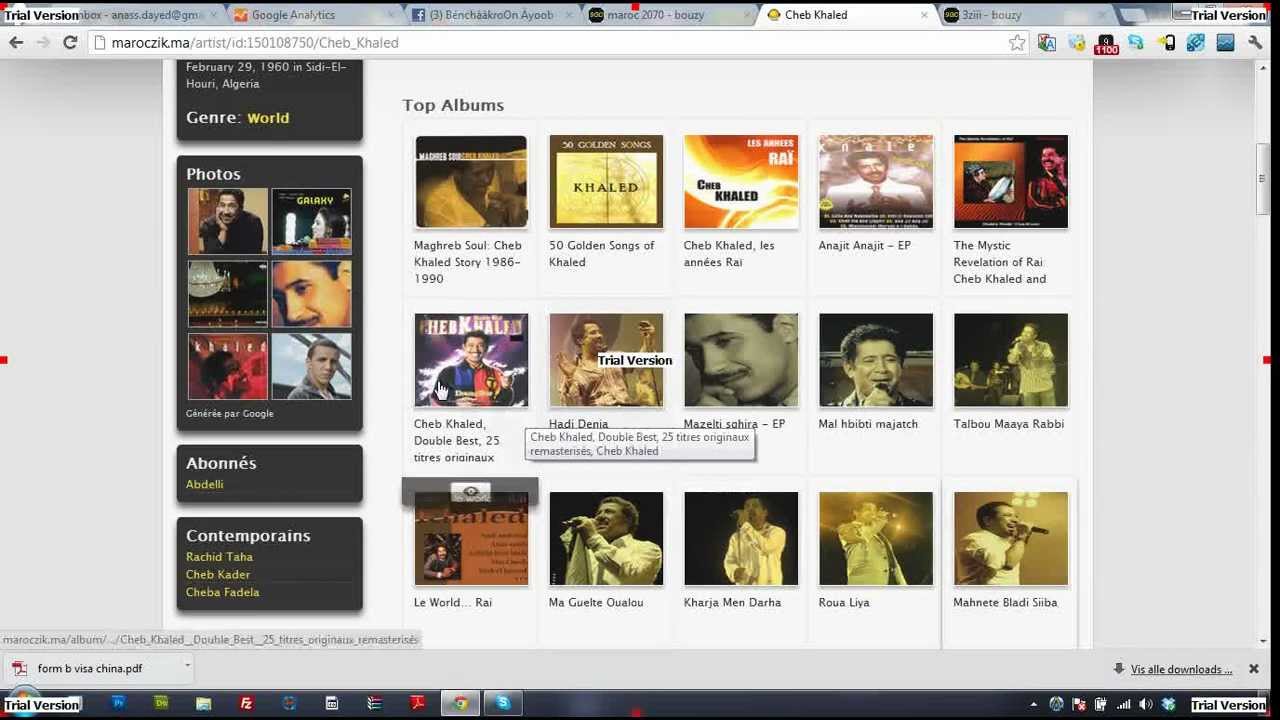
Task: Open FileZilla from the taskbar
Action: 246,704
